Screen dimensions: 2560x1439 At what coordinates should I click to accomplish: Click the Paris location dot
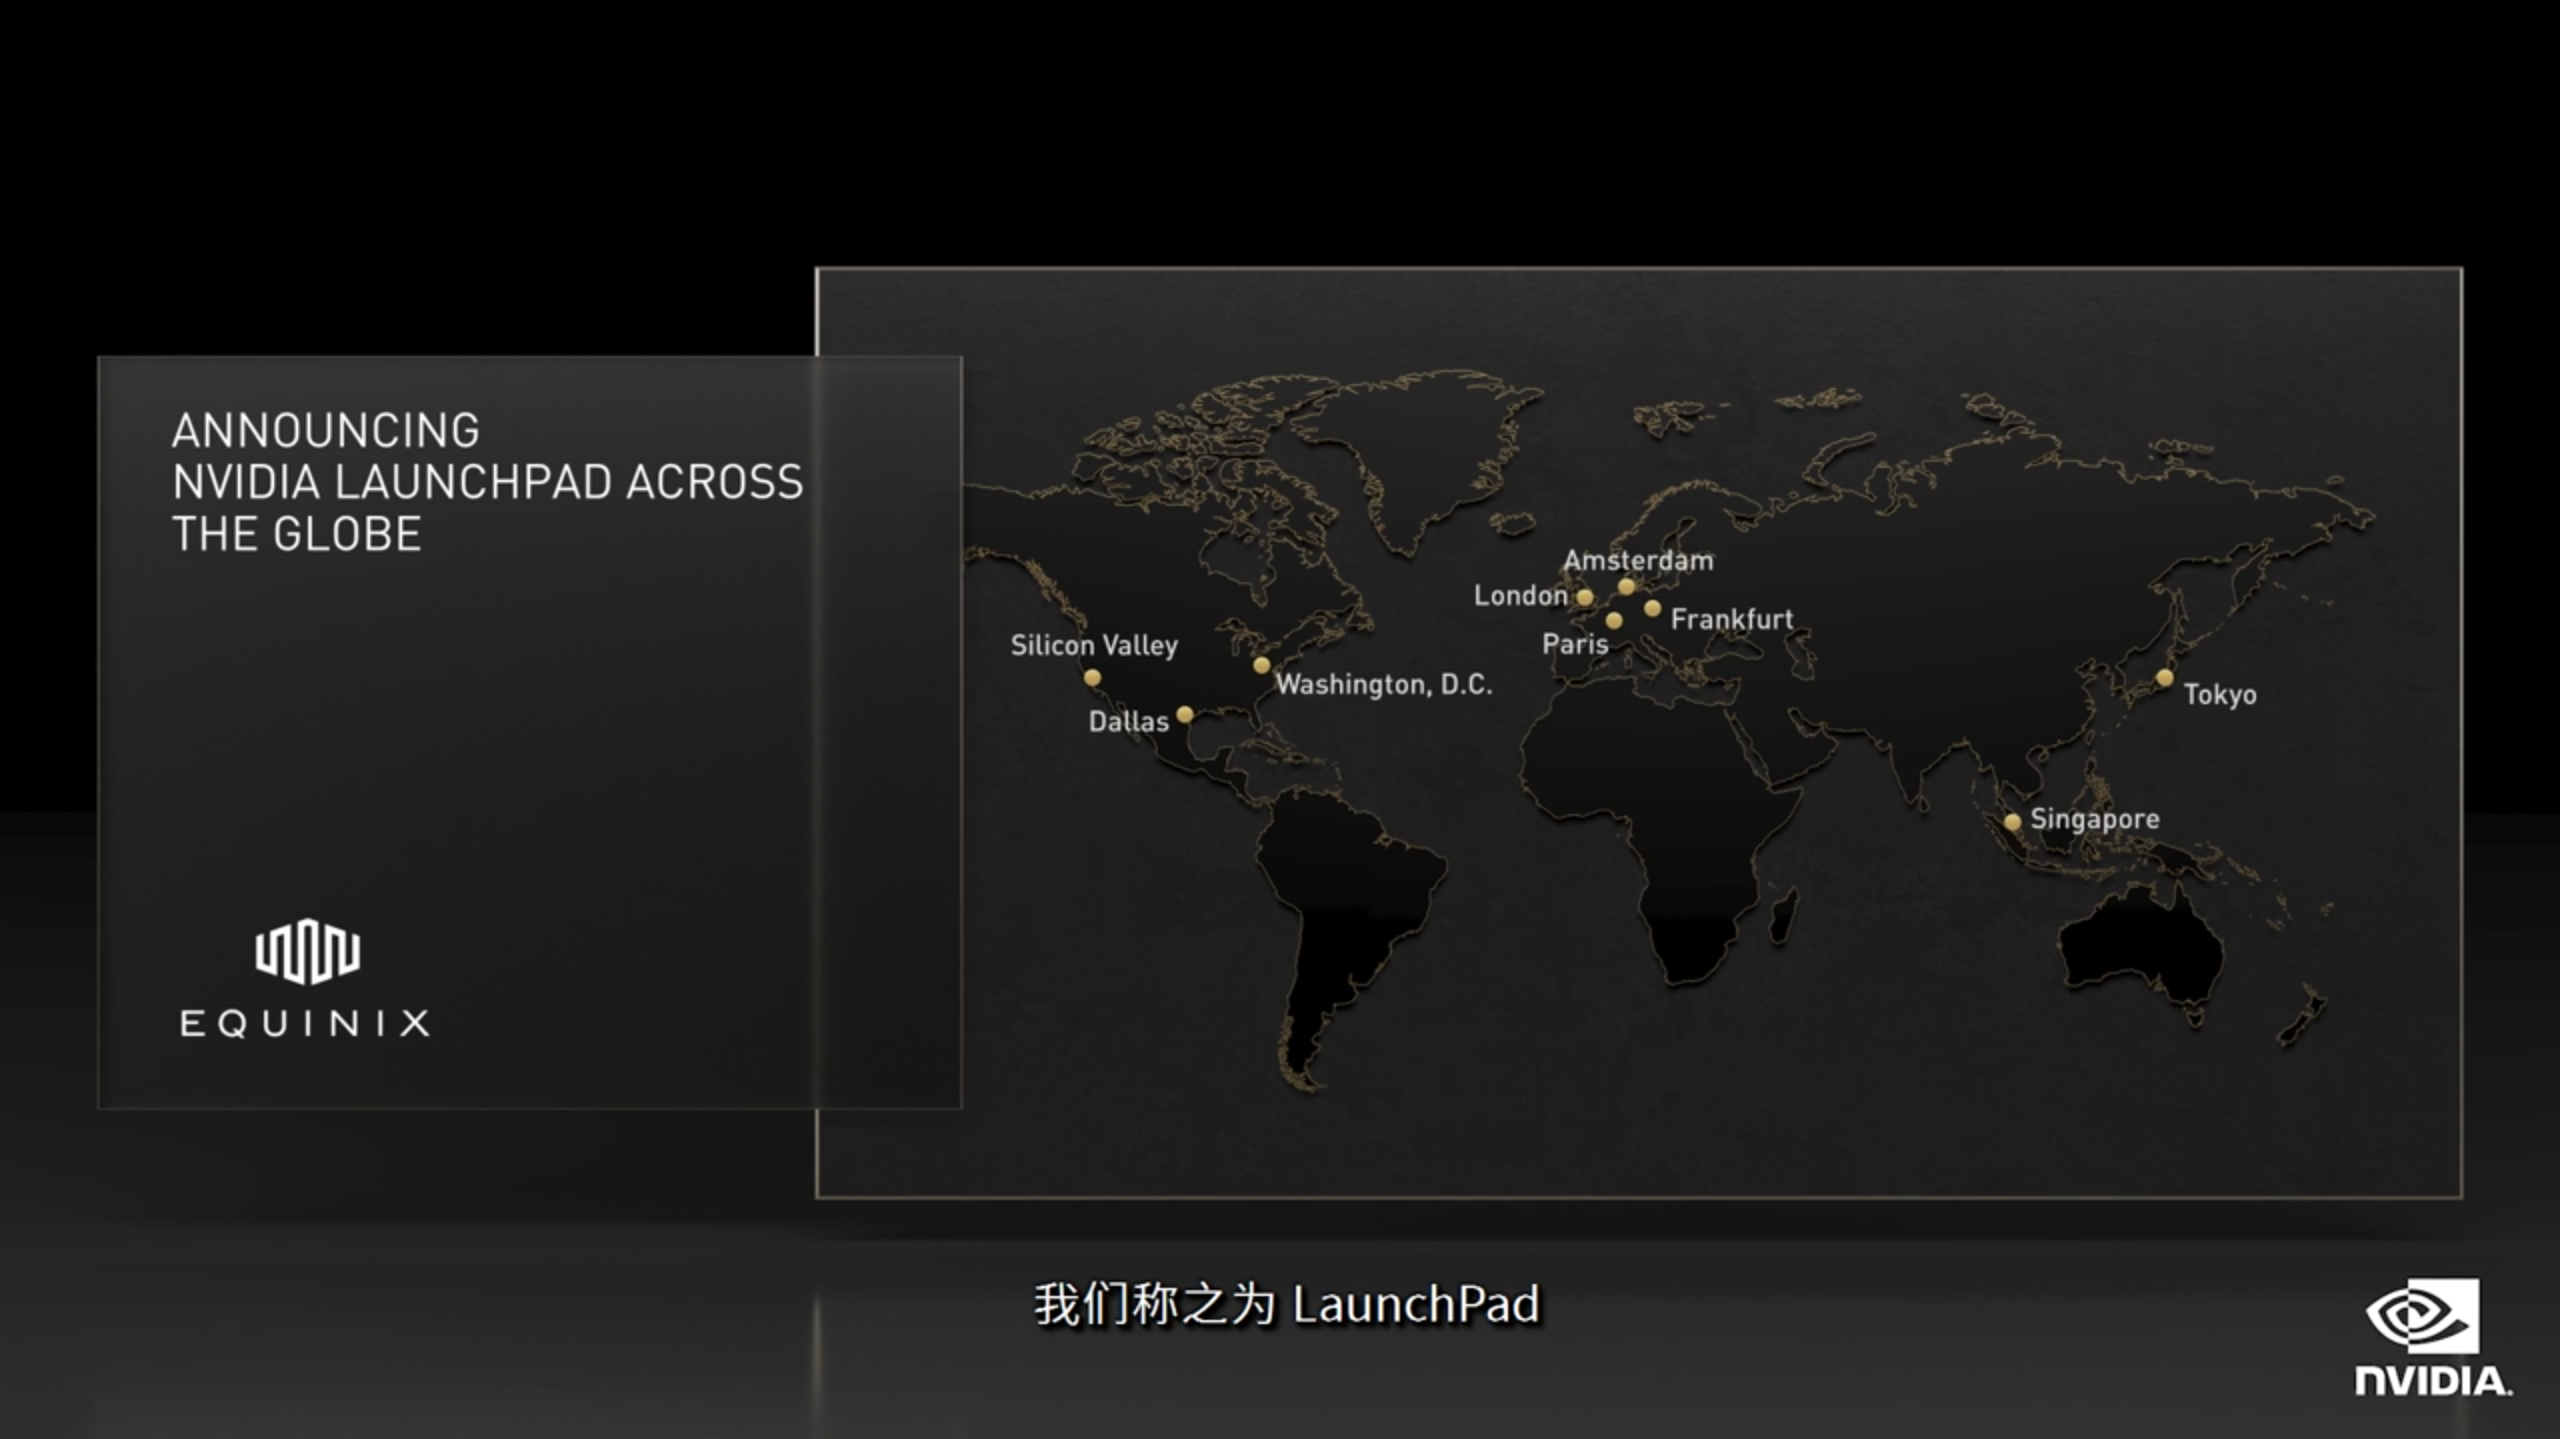pos(1614,621)
